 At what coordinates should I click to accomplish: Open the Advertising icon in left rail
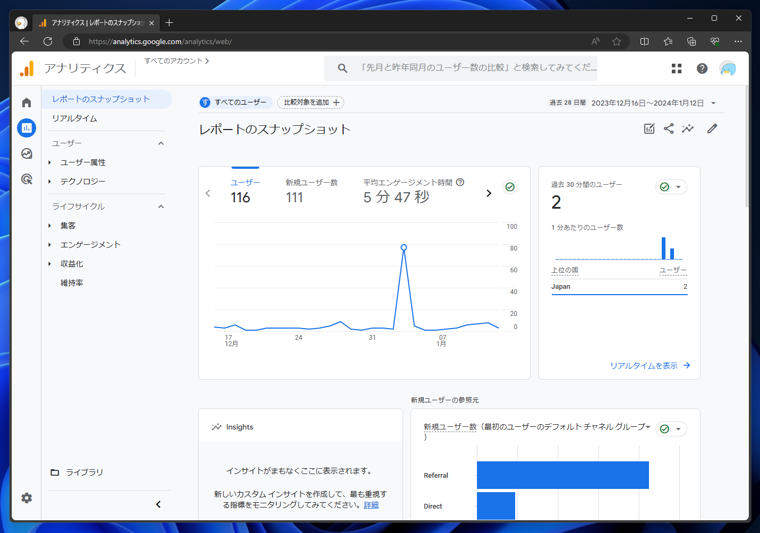27,179
